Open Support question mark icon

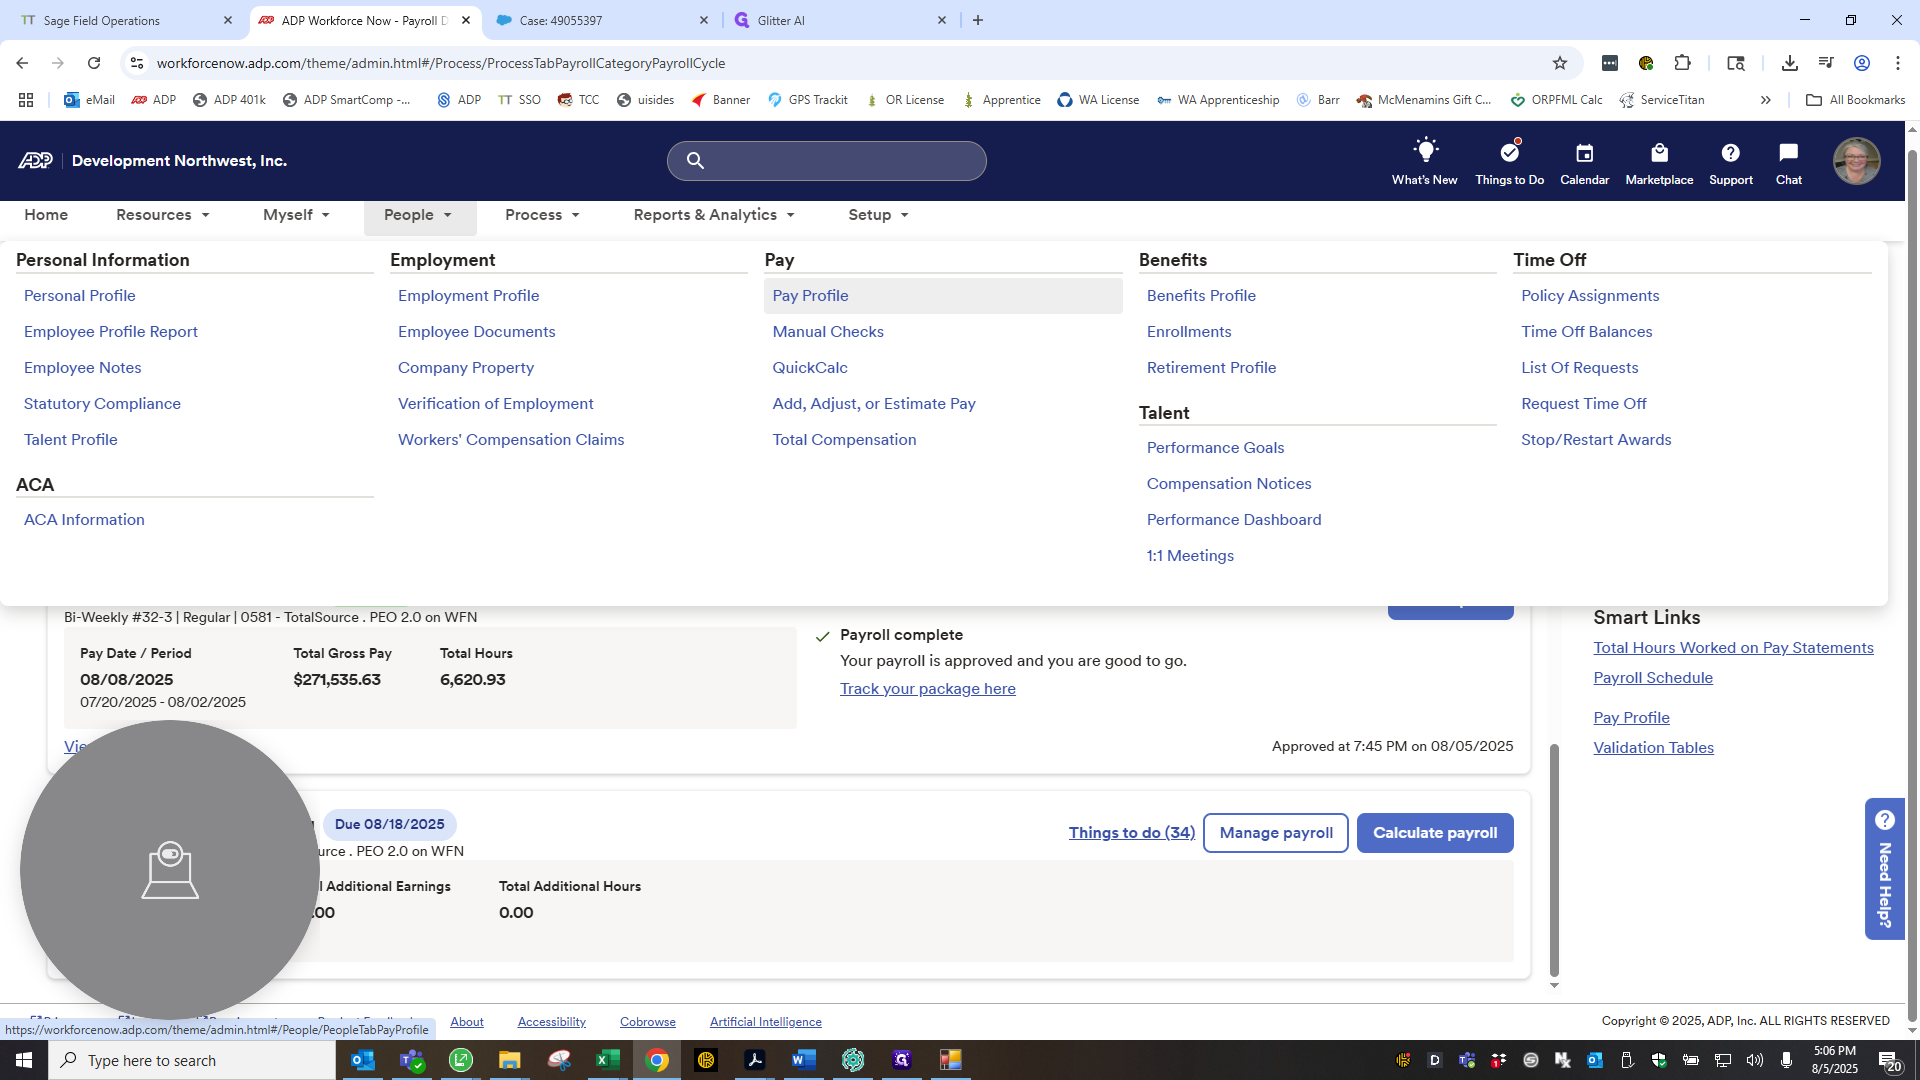click(1730, 161)
